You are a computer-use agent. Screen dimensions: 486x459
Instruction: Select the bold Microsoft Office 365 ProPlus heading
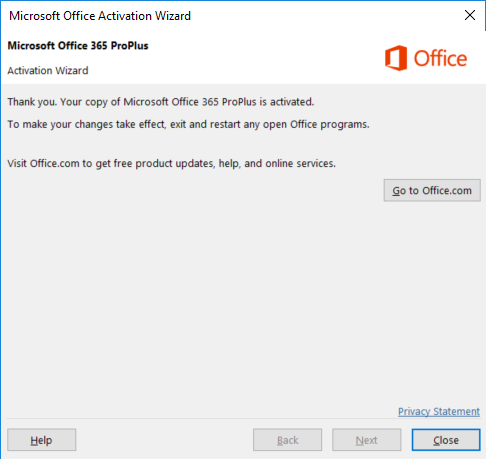78,45
